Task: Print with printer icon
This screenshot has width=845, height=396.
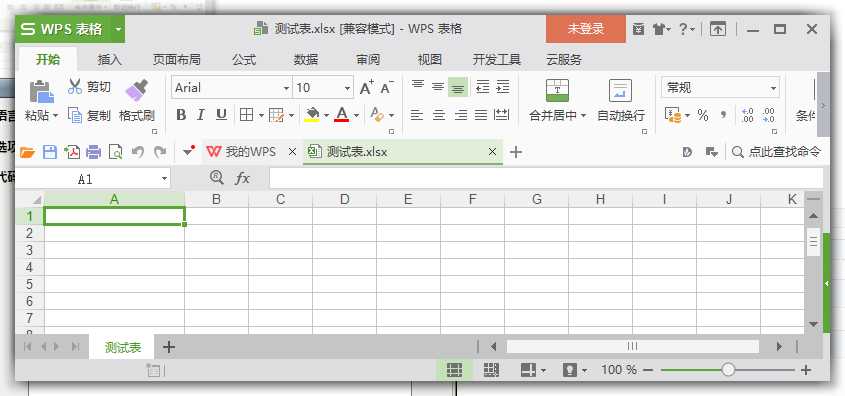Action: [94, 152]
